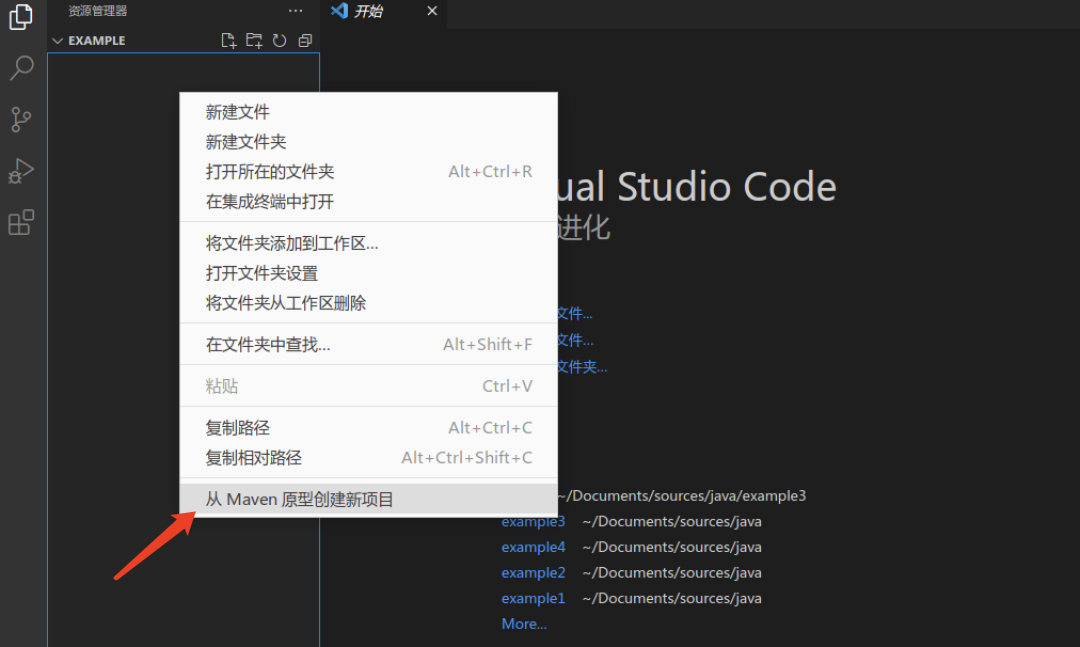Select 新建文件夹 from the context menu
1080x647 pixels.
tap(368, 142)
